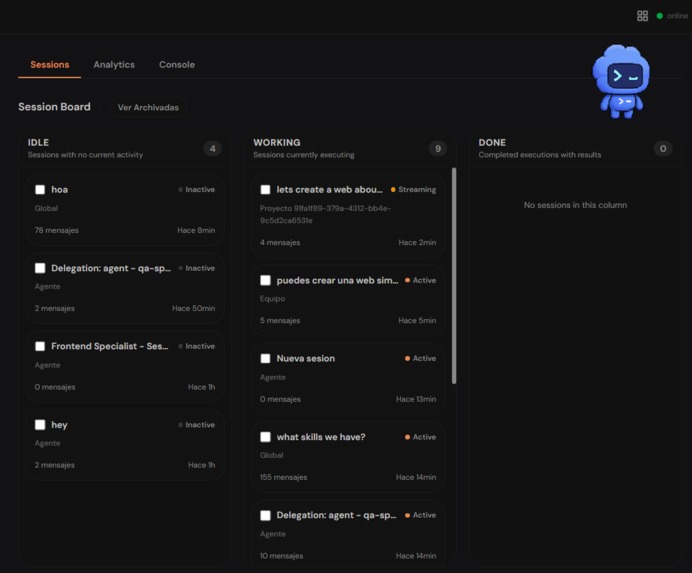
Task: Check 'puedes crear una web sim...' checkbox
Action: click(265, 280)
